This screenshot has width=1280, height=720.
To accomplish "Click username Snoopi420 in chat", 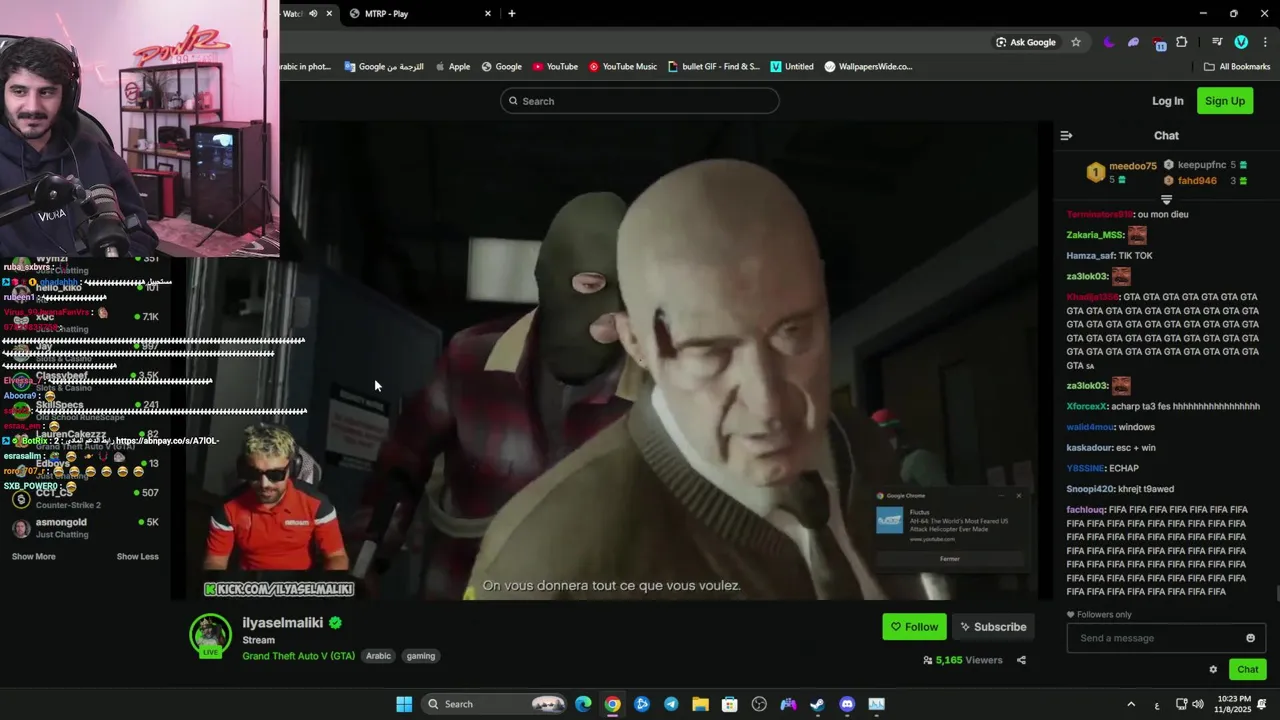I will [x=1089, y=489].
